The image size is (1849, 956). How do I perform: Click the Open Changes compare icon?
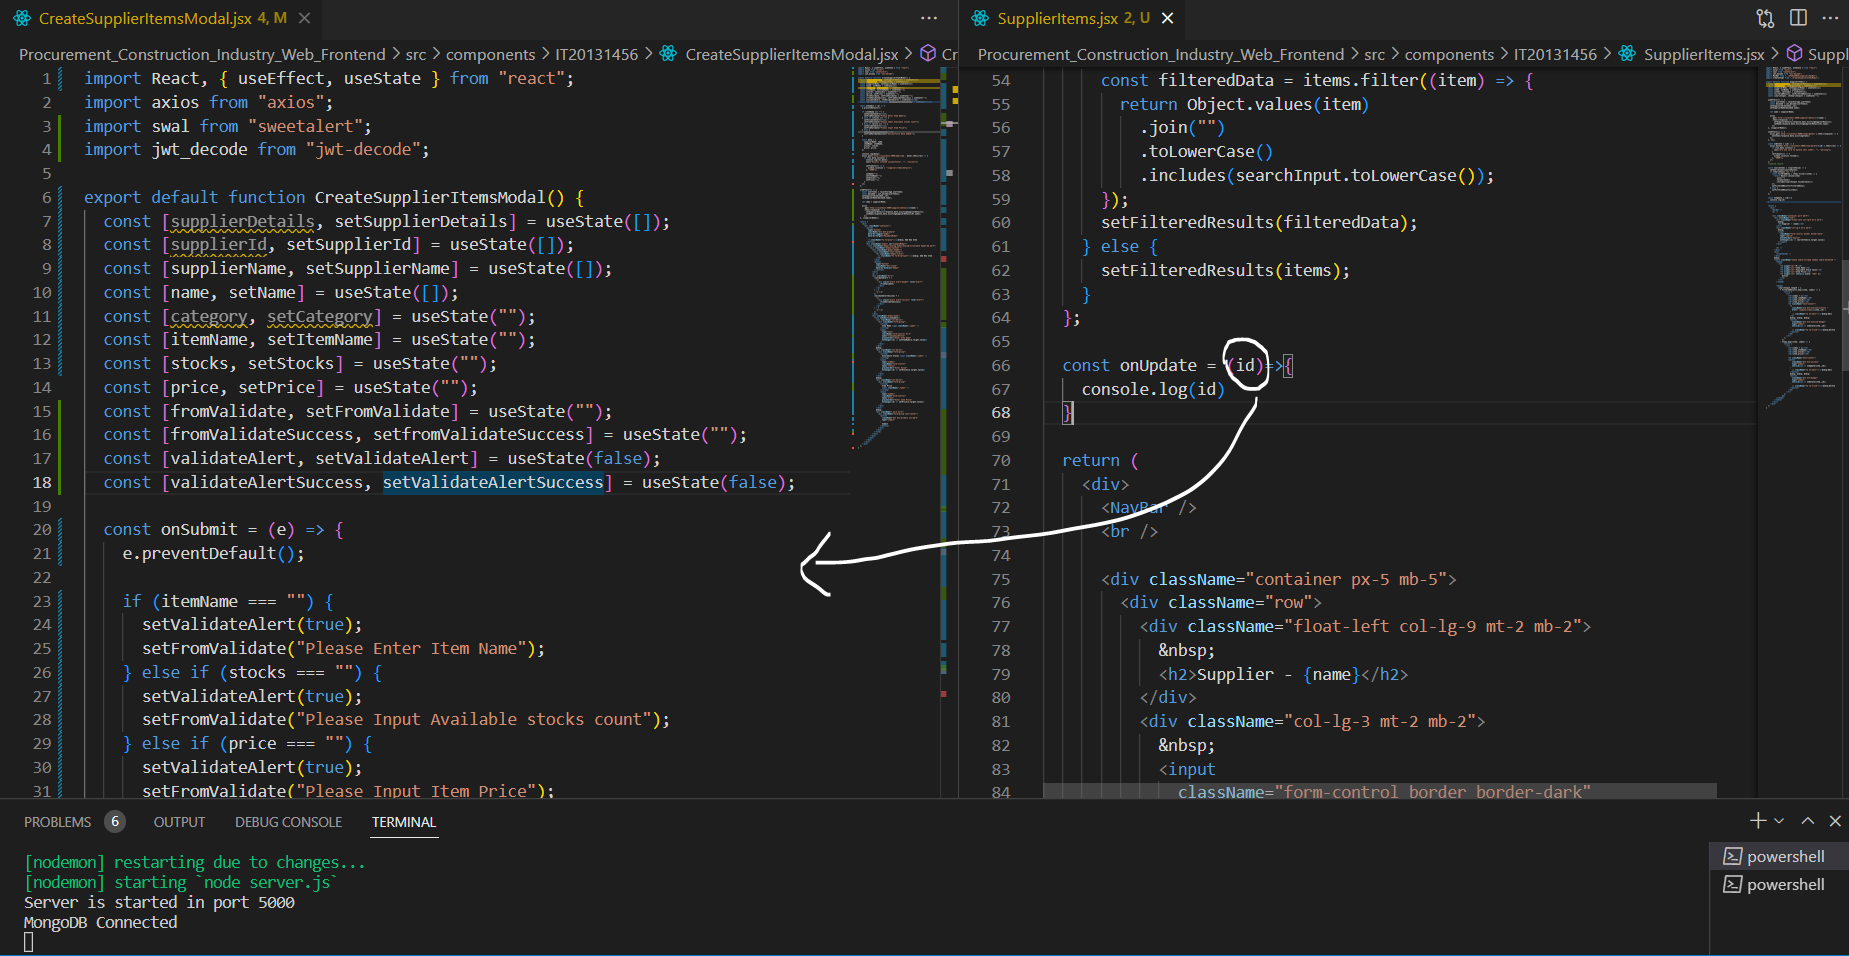pyautogui.click(x=1765, y=18)
